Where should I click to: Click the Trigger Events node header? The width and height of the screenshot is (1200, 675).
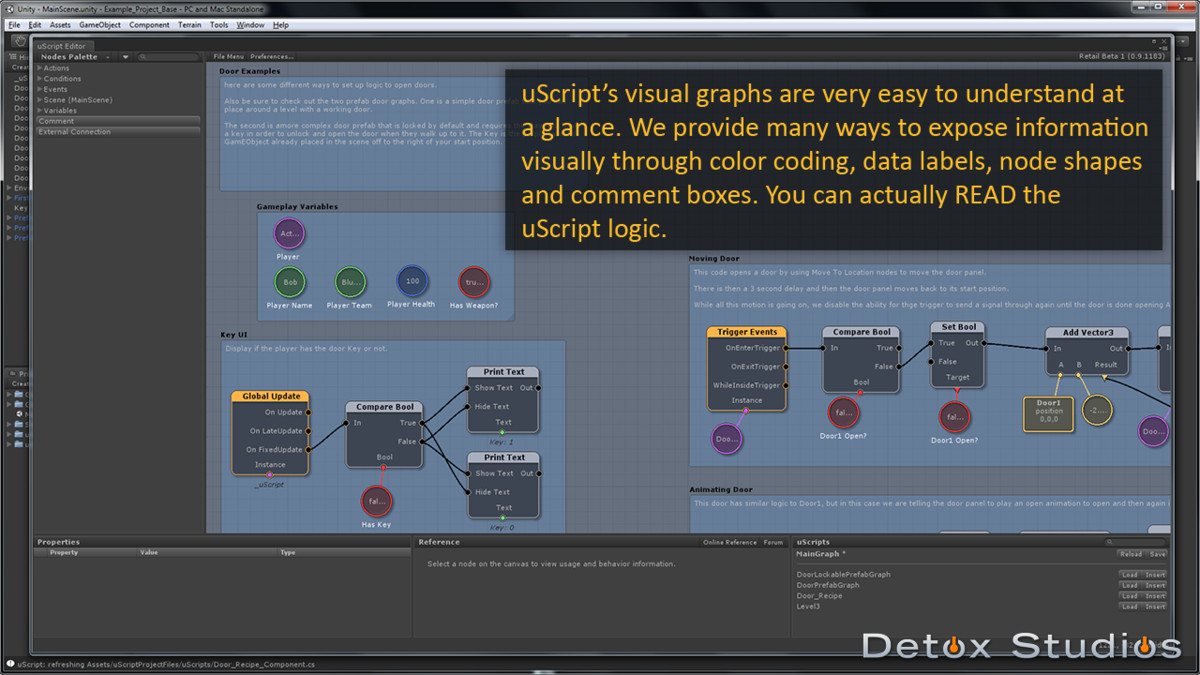[747, 332]
